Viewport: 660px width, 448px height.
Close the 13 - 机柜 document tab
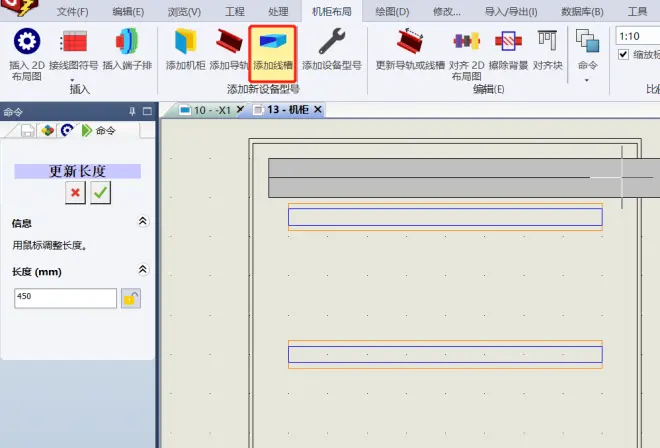pyautogui.click(x=318, y=109)
